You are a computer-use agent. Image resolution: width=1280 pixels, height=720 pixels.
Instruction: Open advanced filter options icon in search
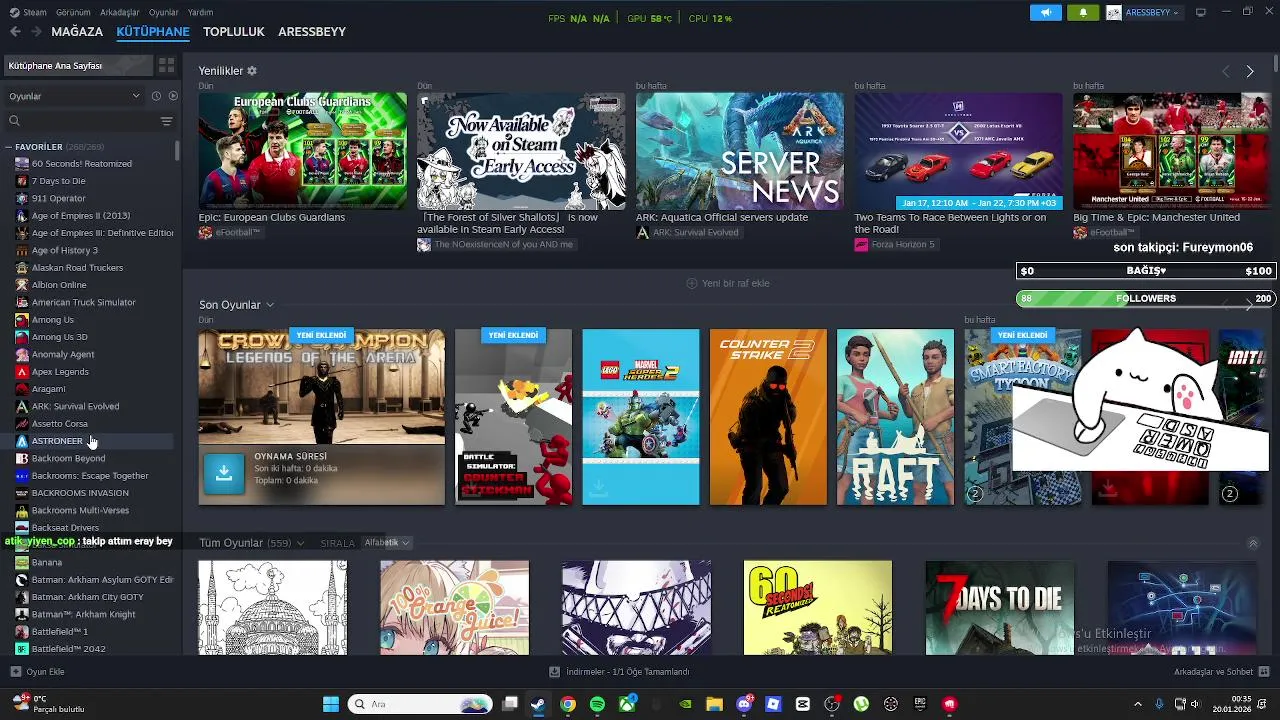(166, 121)
